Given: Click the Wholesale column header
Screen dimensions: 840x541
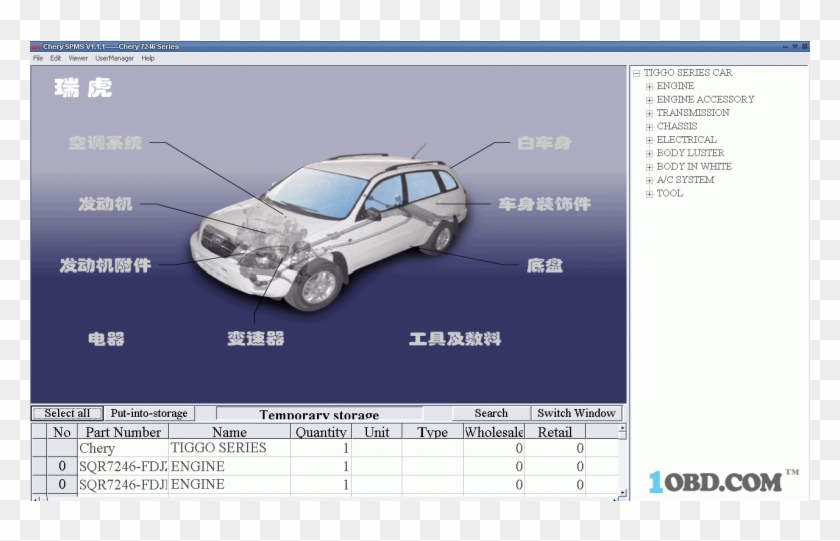Looking at the screenshot, I should pyautogui.click(x=494, y=432).
